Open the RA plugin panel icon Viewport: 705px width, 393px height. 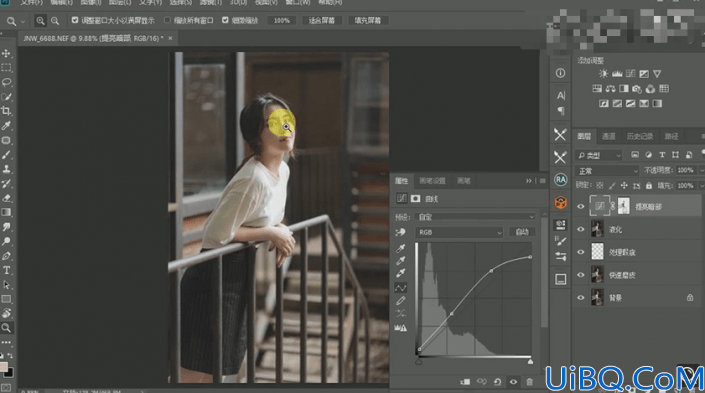pos(560,180)
